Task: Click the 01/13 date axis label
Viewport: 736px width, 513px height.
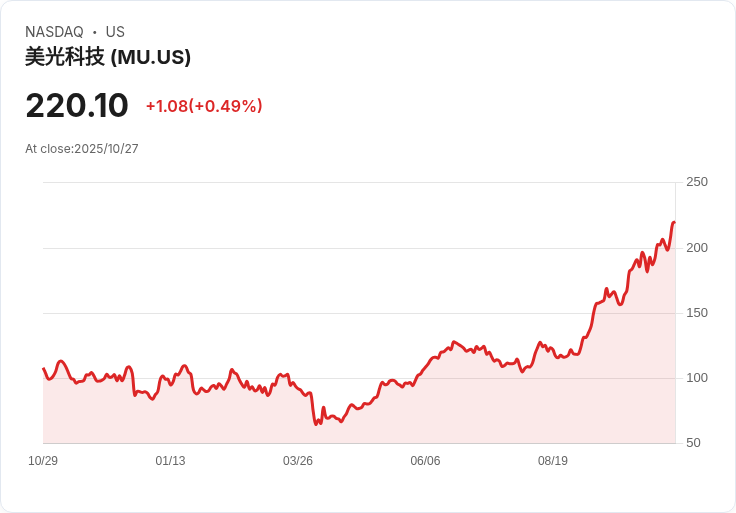Action: (x=170, y=461)
